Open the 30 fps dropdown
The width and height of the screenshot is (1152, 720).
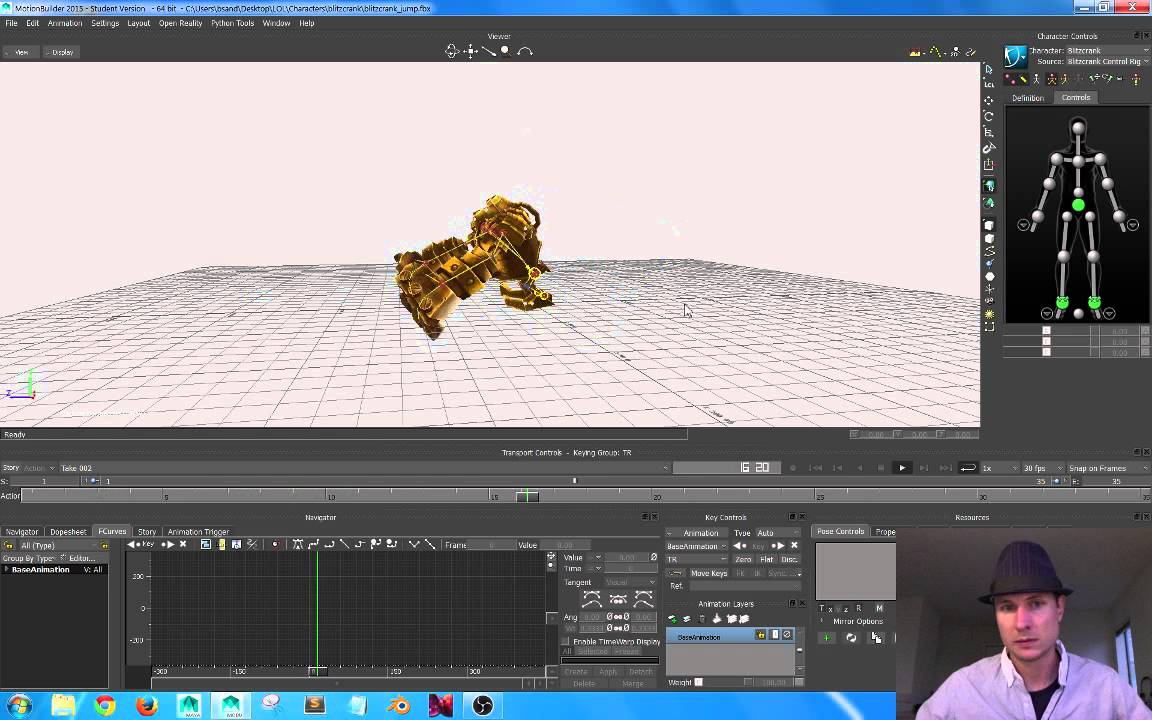1043,468
